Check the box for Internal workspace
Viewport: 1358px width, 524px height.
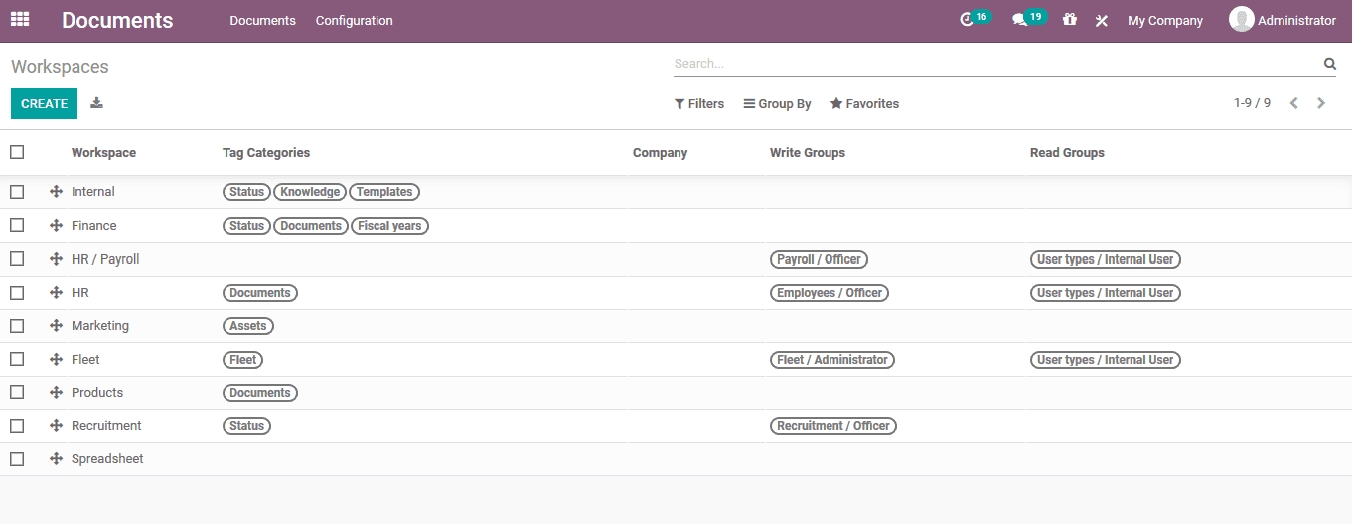(17, 192)
